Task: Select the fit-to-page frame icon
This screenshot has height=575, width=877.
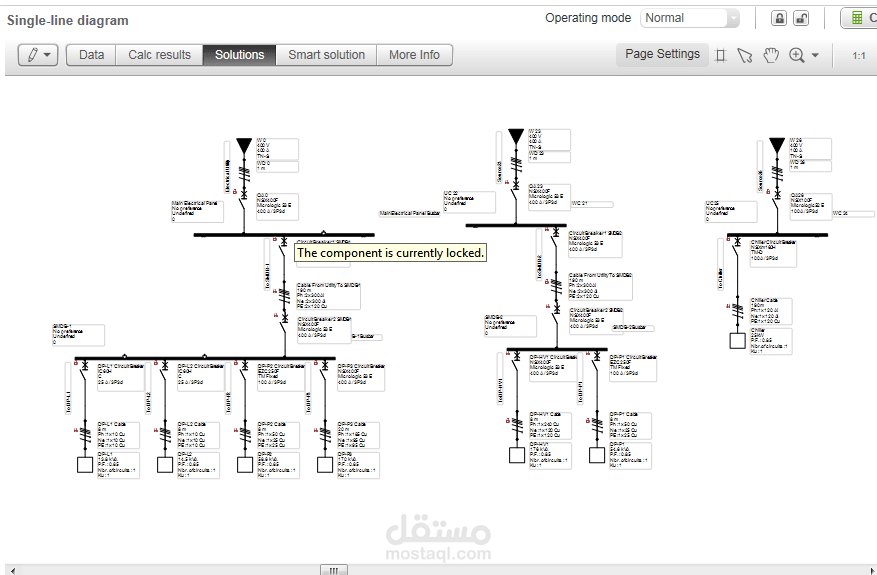Action: (721, 55)
